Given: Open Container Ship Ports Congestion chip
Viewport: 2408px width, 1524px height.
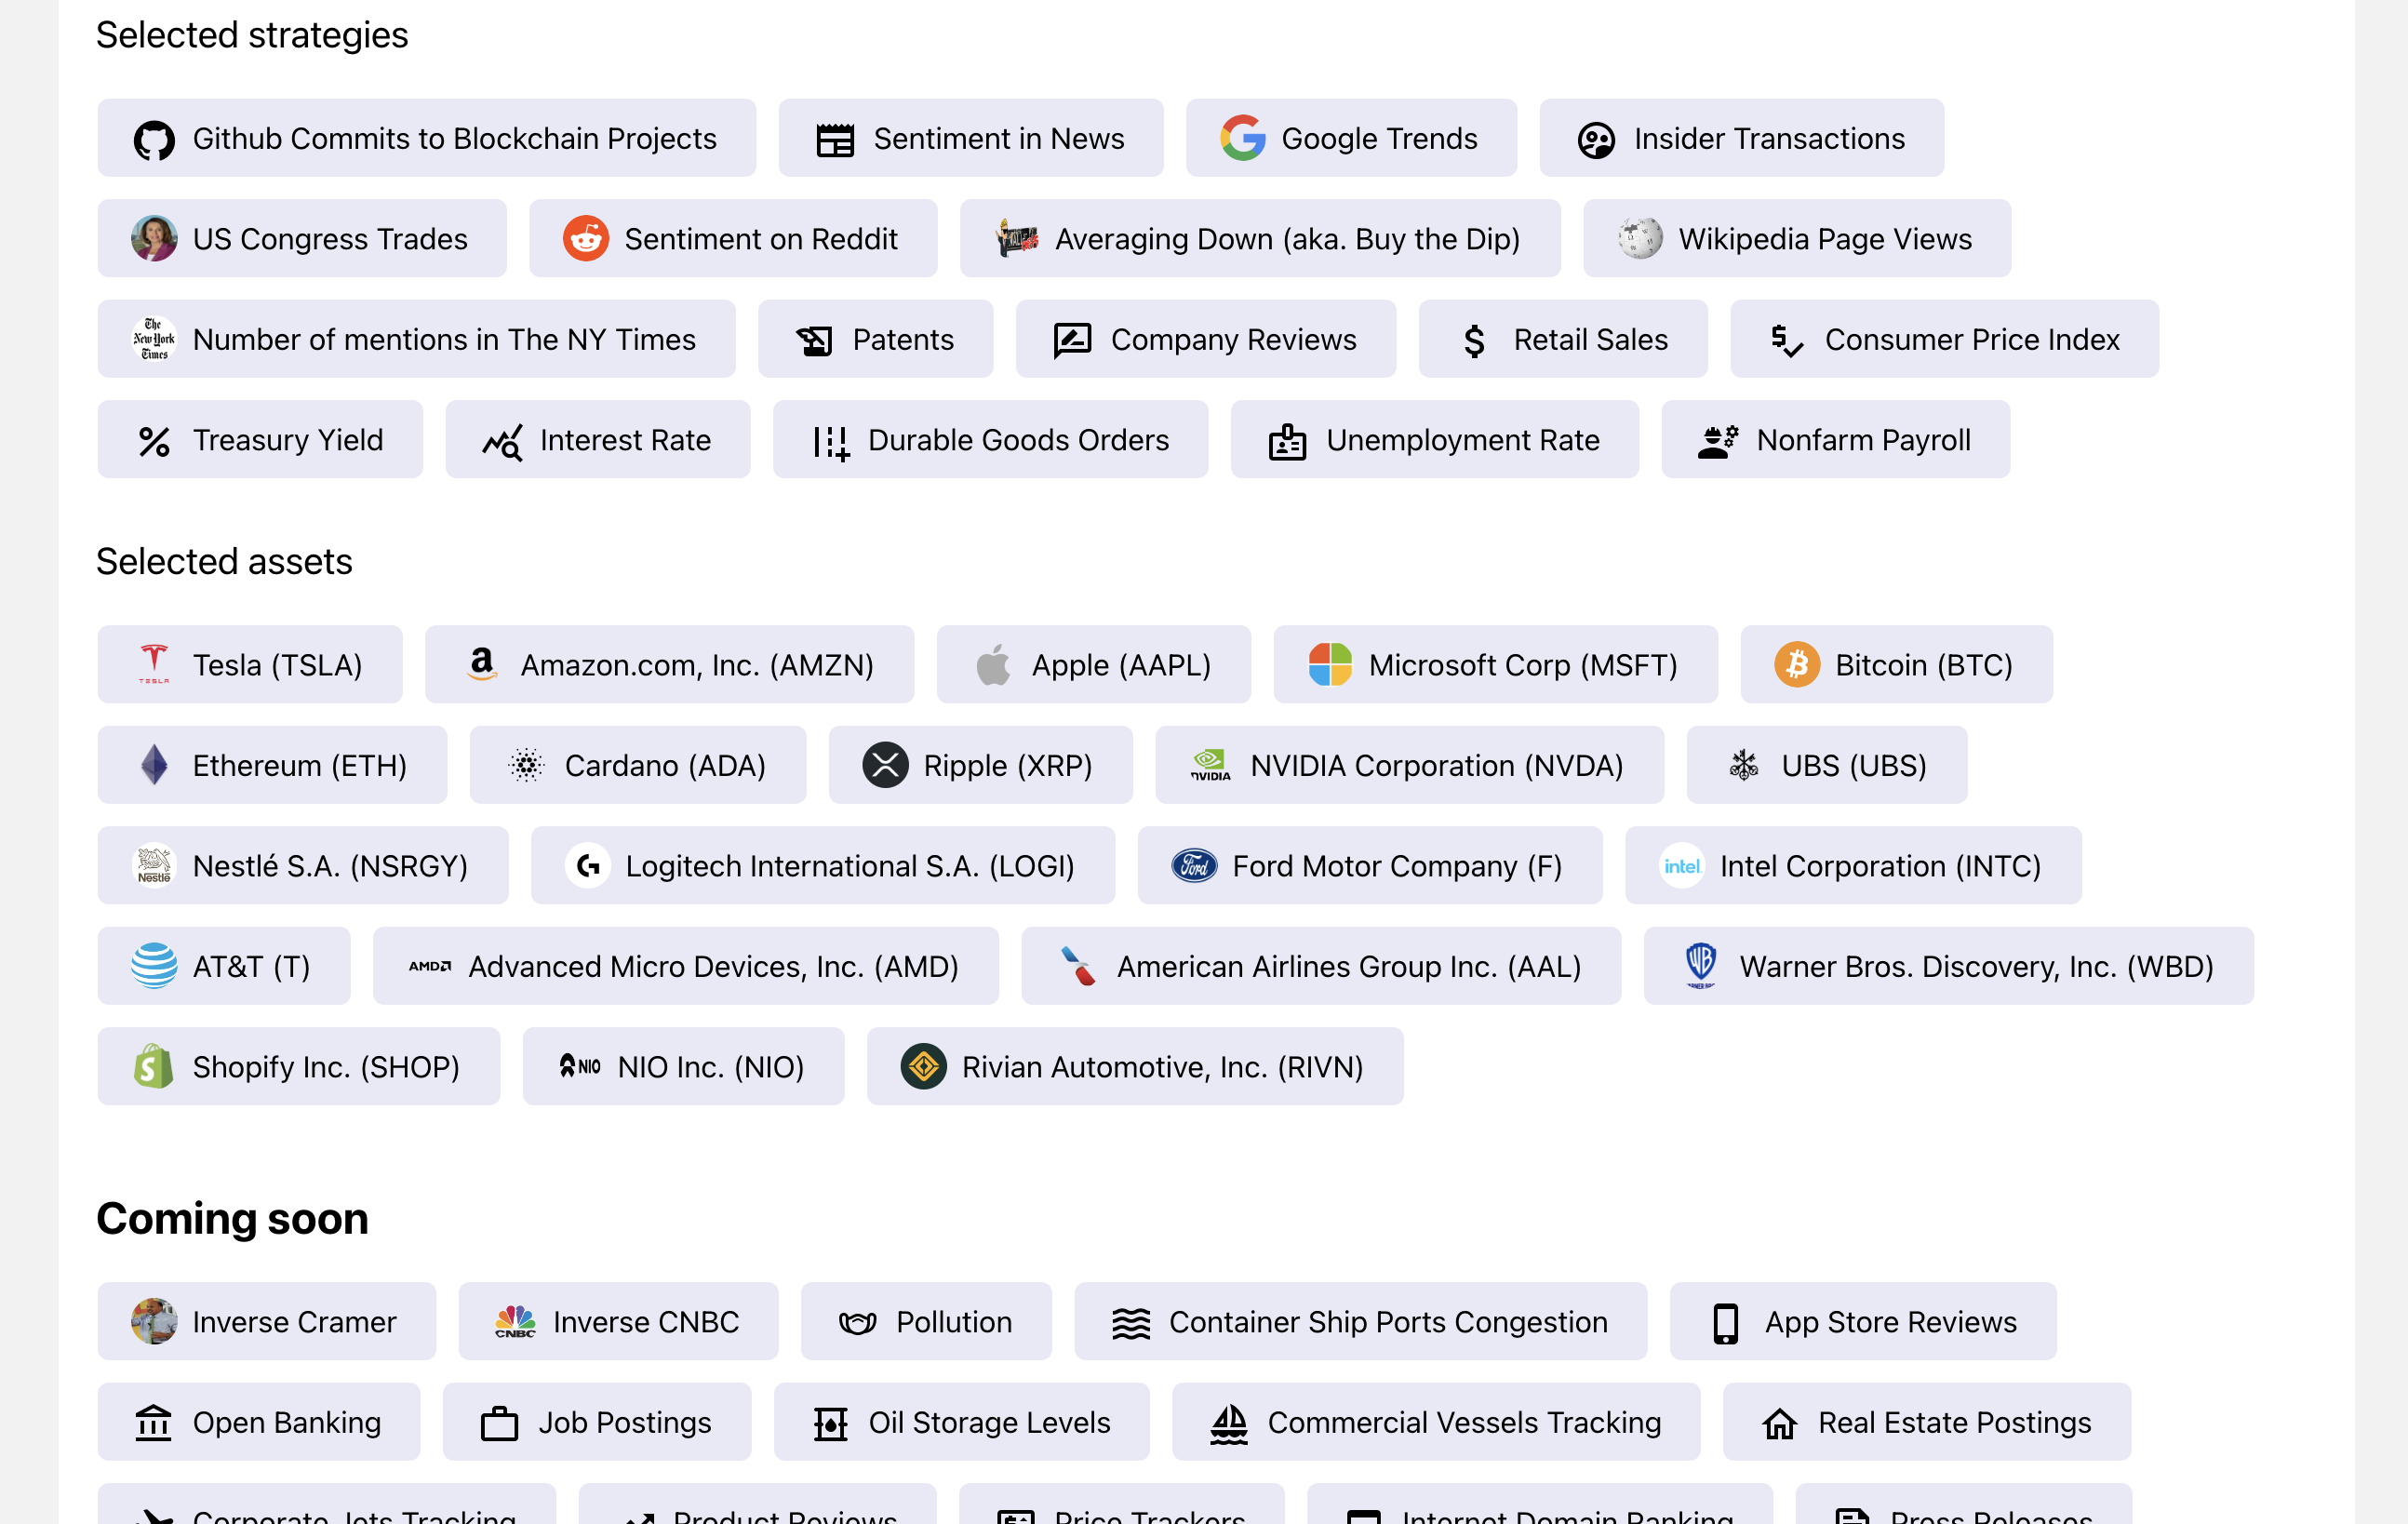Looking at the screenshot, I should [x=1360, y=1322].
